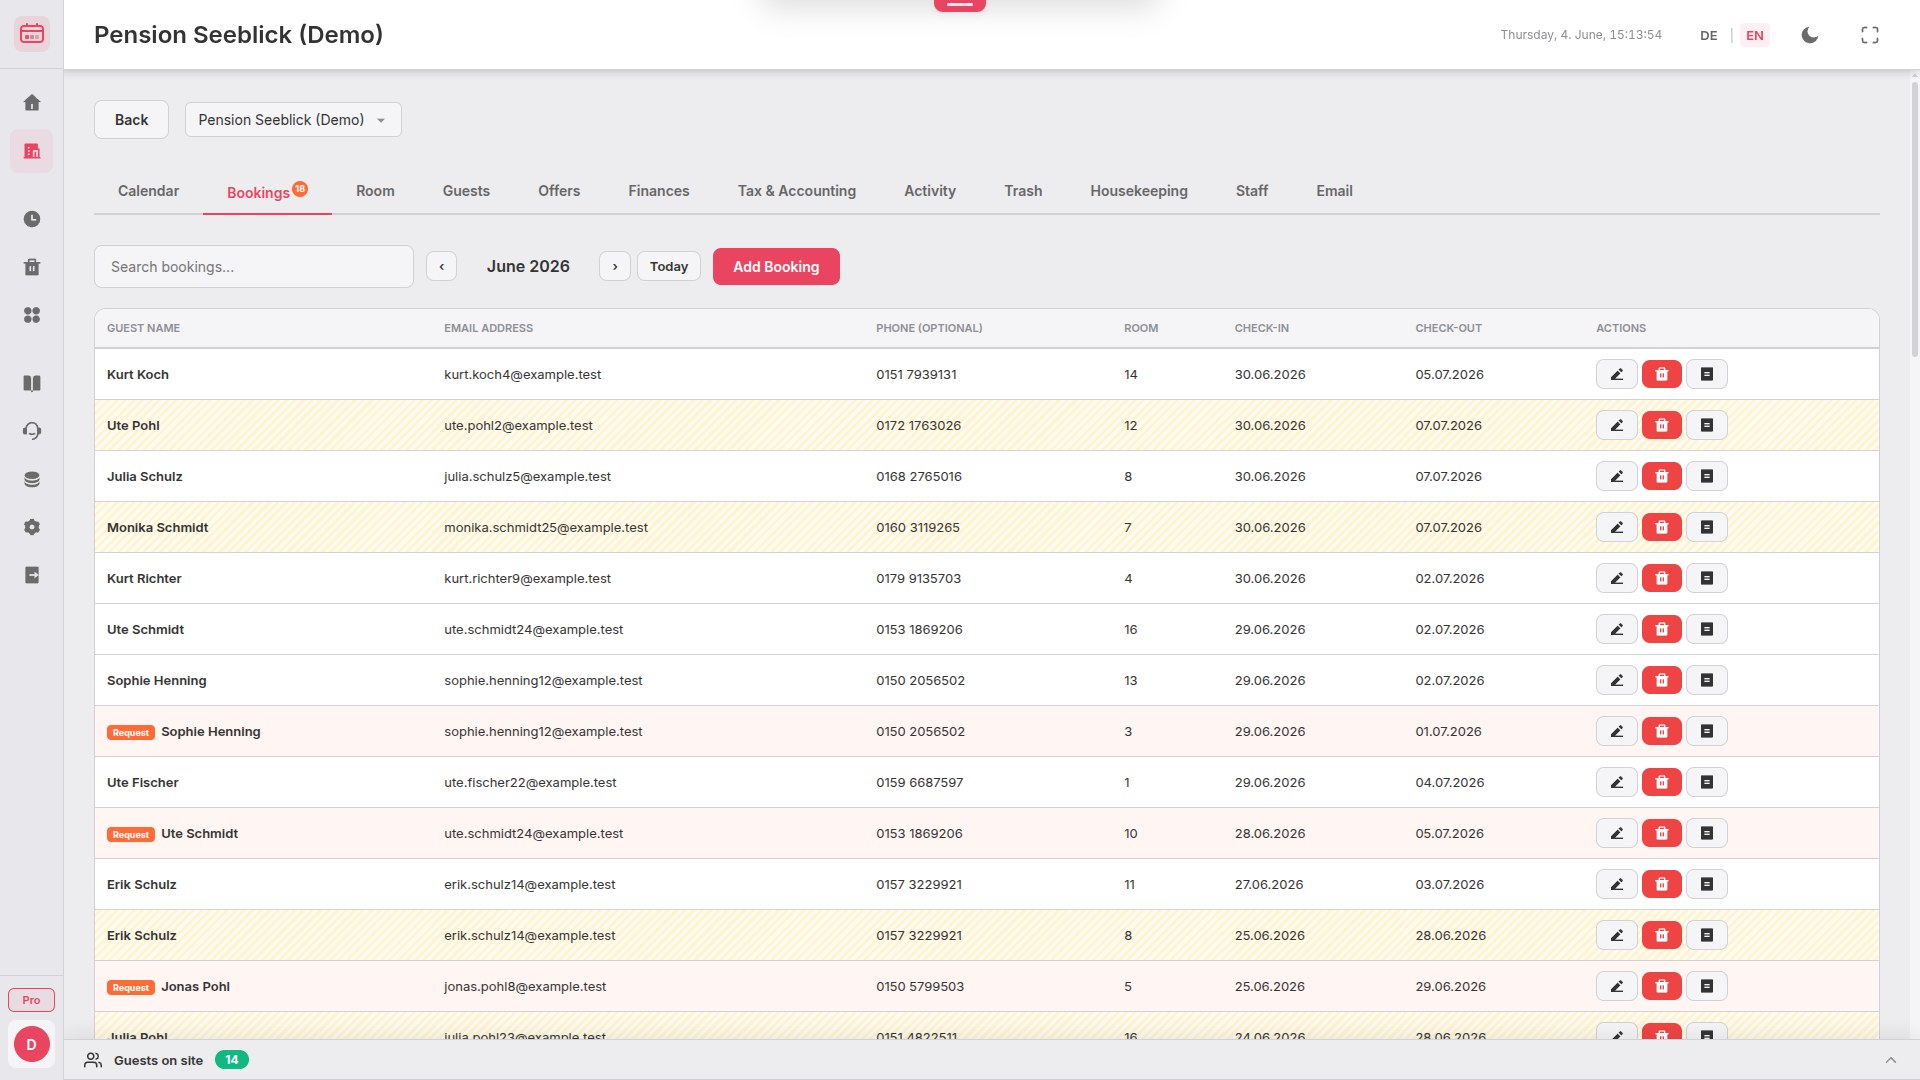Delete the Ute Pohl booking

tap(1661, 425)
